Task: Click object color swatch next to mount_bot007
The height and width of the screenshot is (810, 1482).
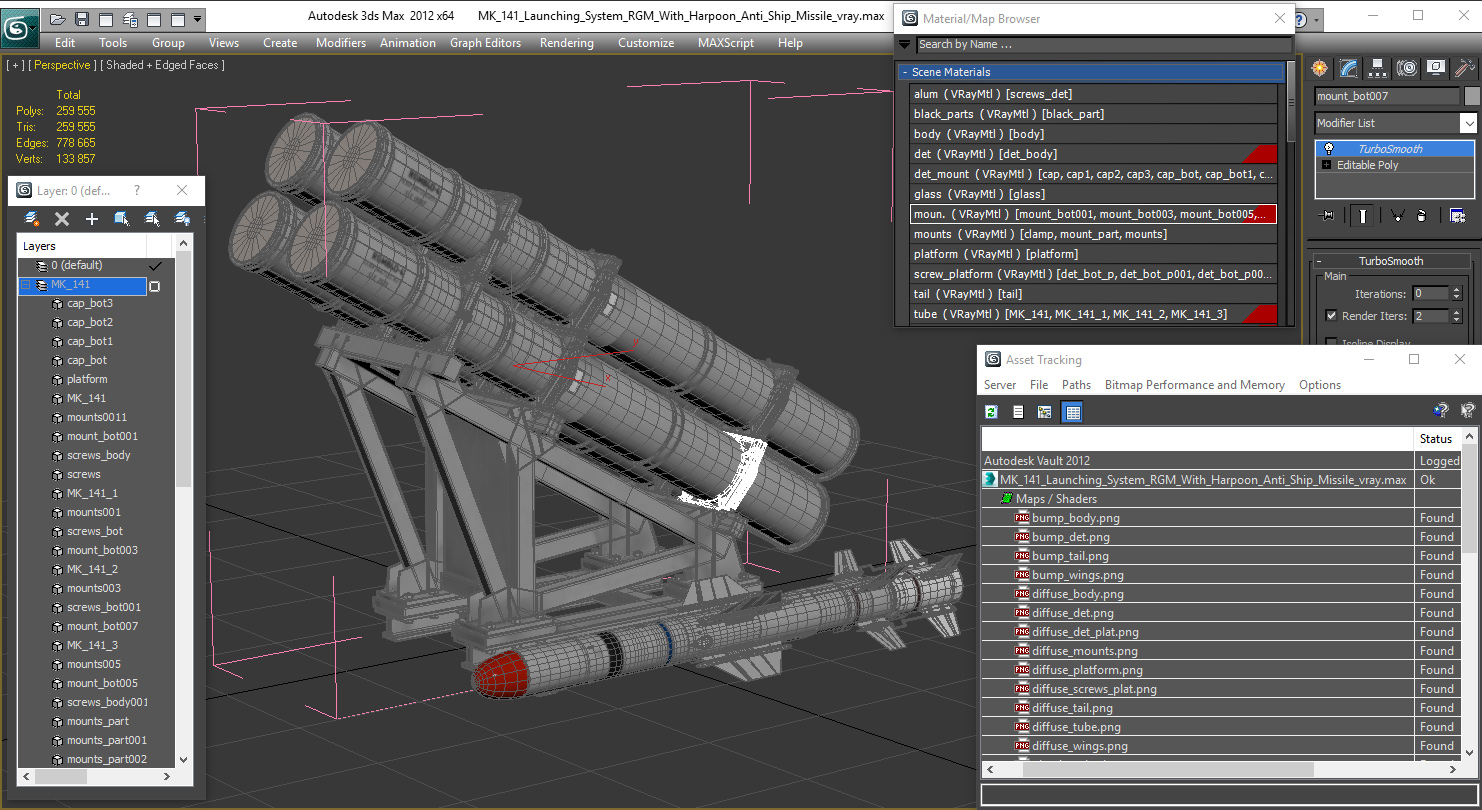Action: [x=1472, y=96]
